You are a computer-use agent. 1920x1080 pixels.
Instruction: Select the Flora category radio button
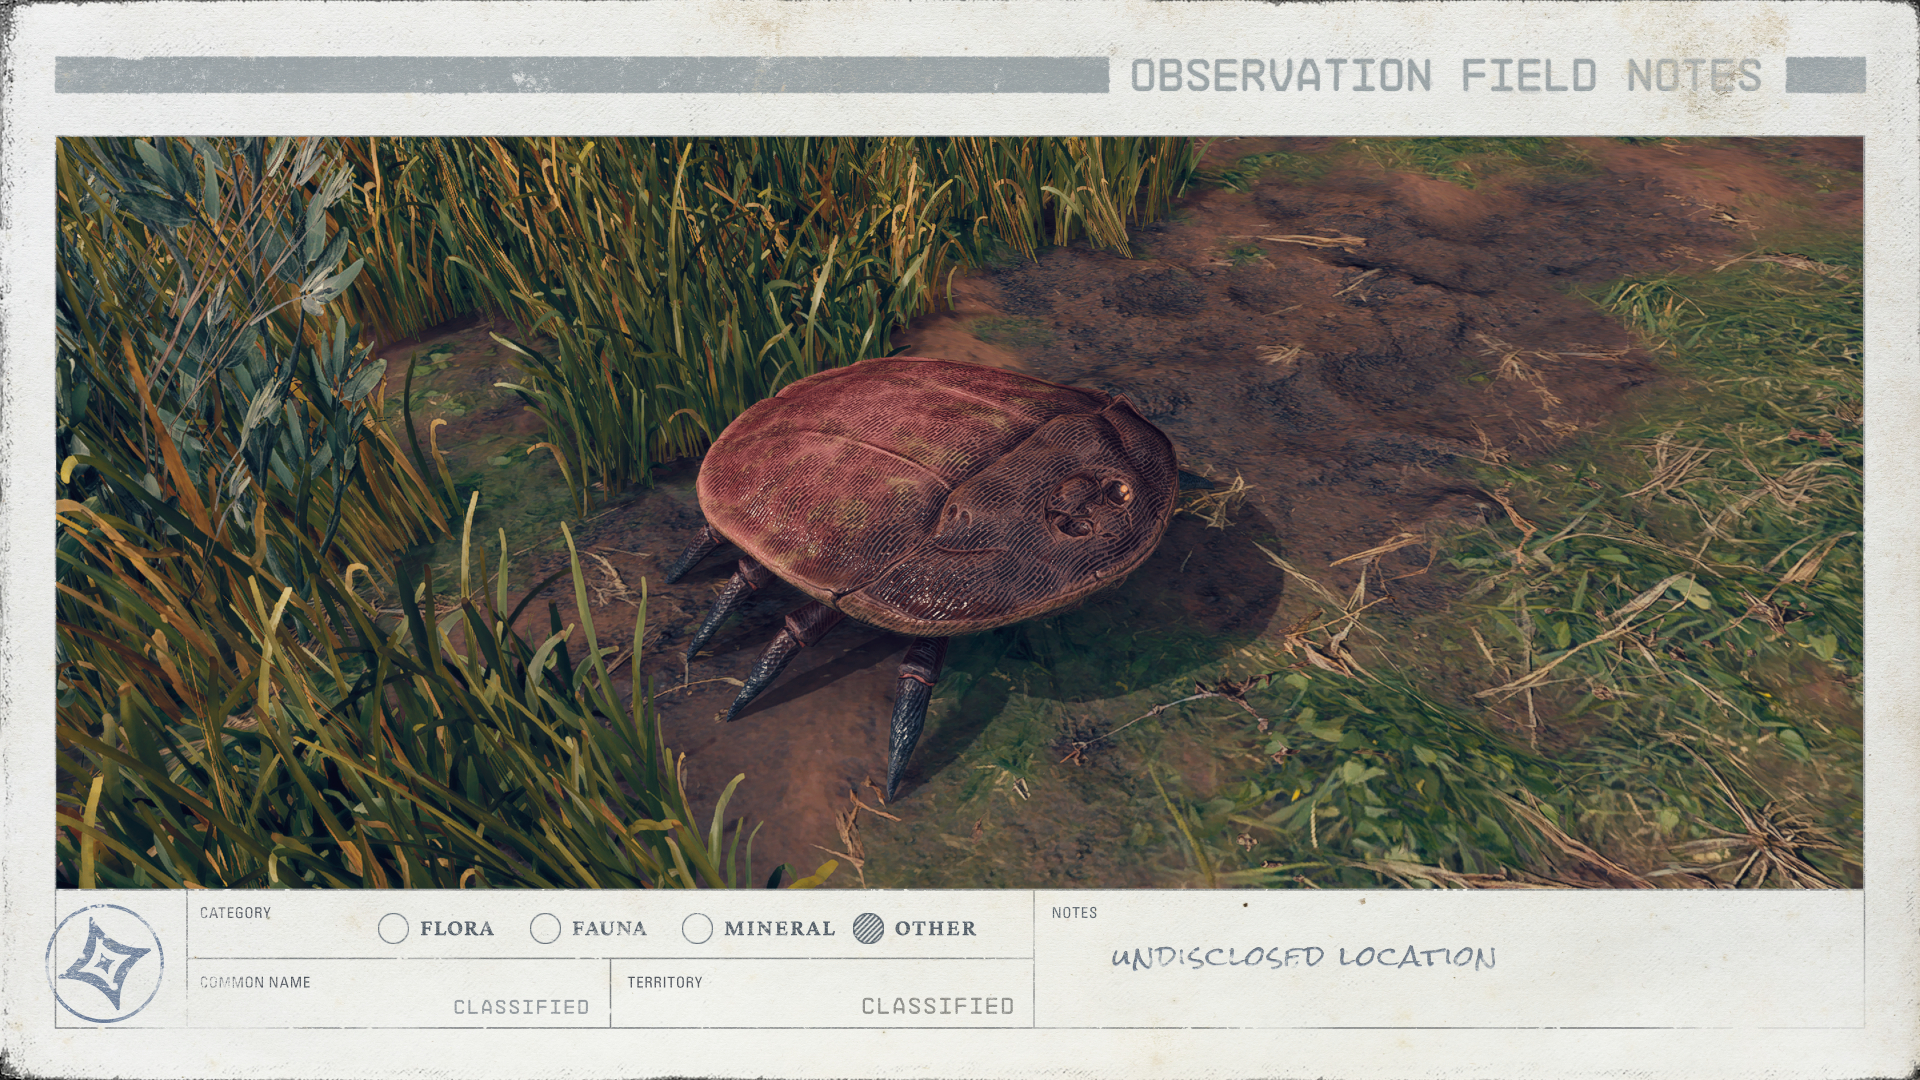[394, 929]
